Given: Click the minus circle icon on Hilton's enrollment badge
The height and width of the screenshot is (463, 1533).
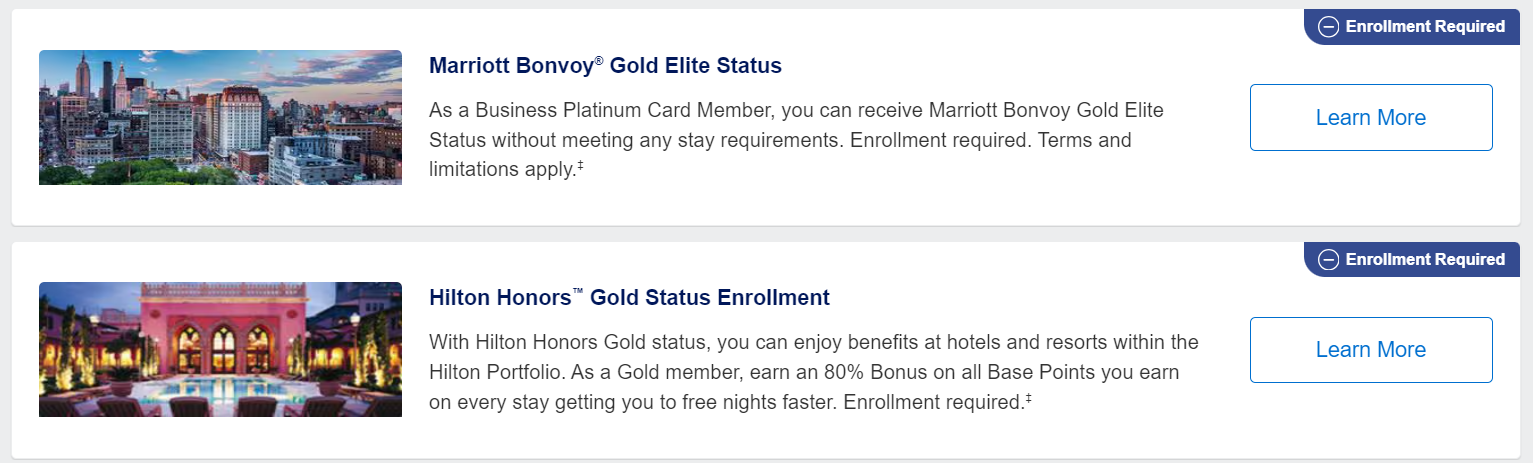Looking at the screenshot, I should coord(1328,260).
